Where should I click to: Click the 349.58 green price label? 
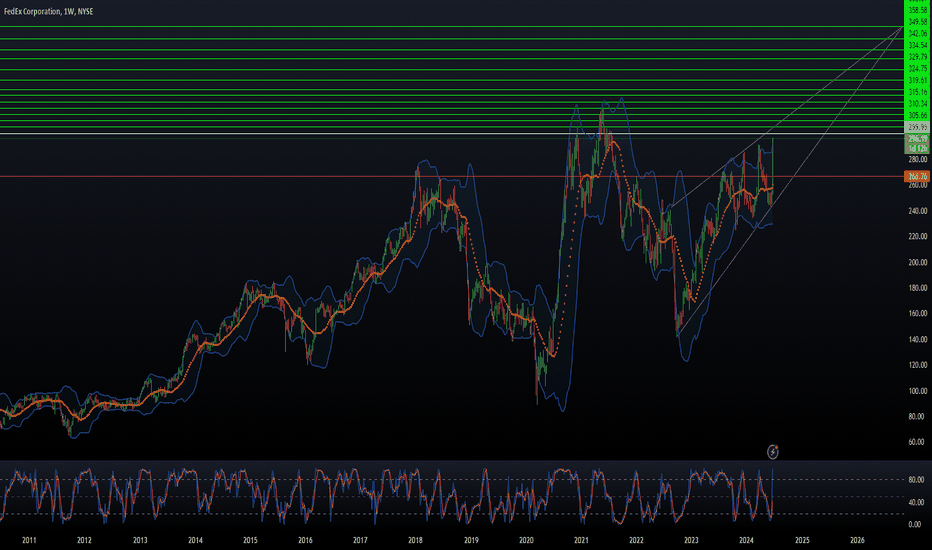[x=918, y=22]
